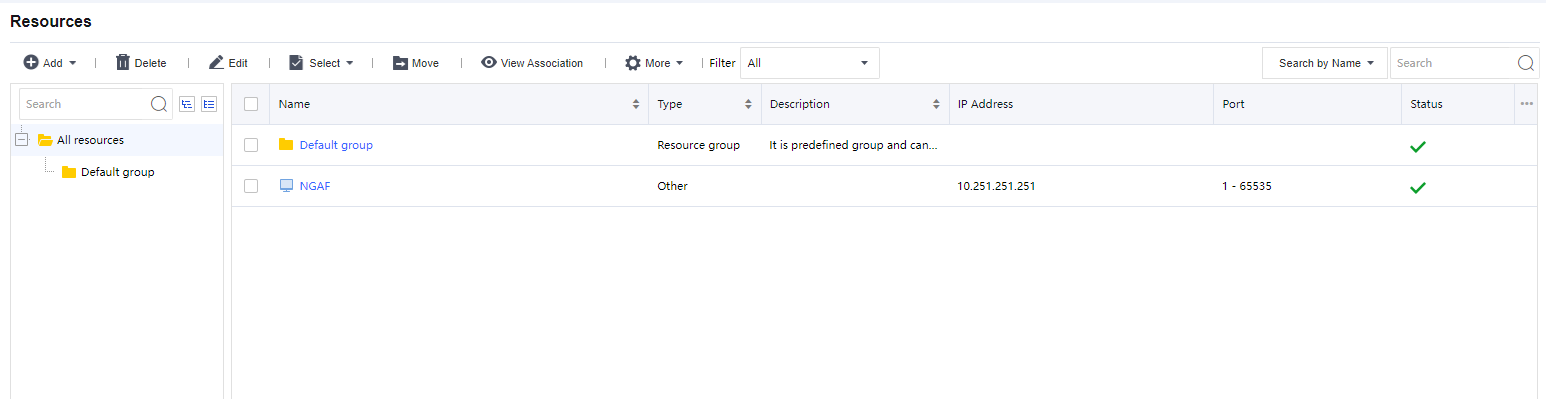Open the More gear menu

pos(654,63)
